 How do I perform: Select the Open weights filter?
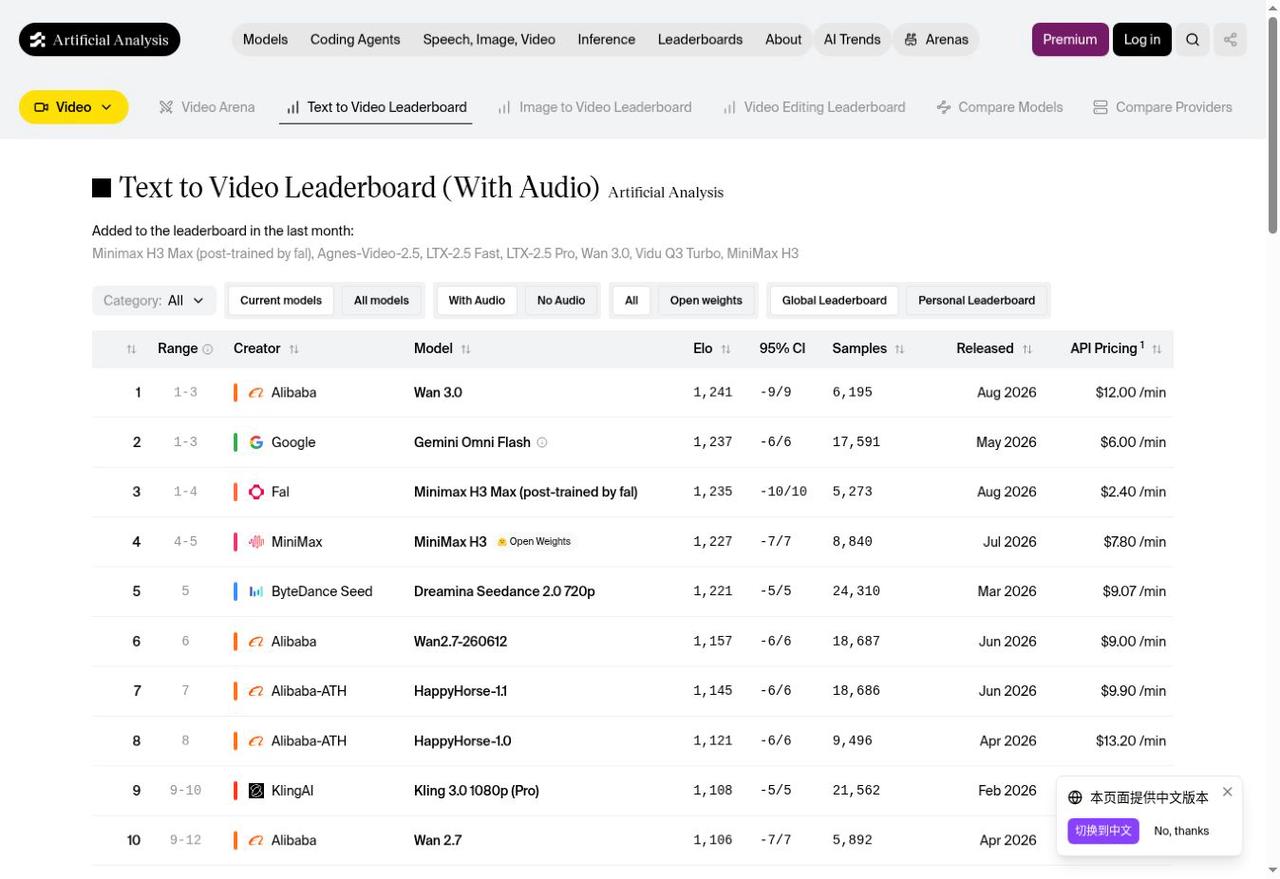[x=706, y=301]
